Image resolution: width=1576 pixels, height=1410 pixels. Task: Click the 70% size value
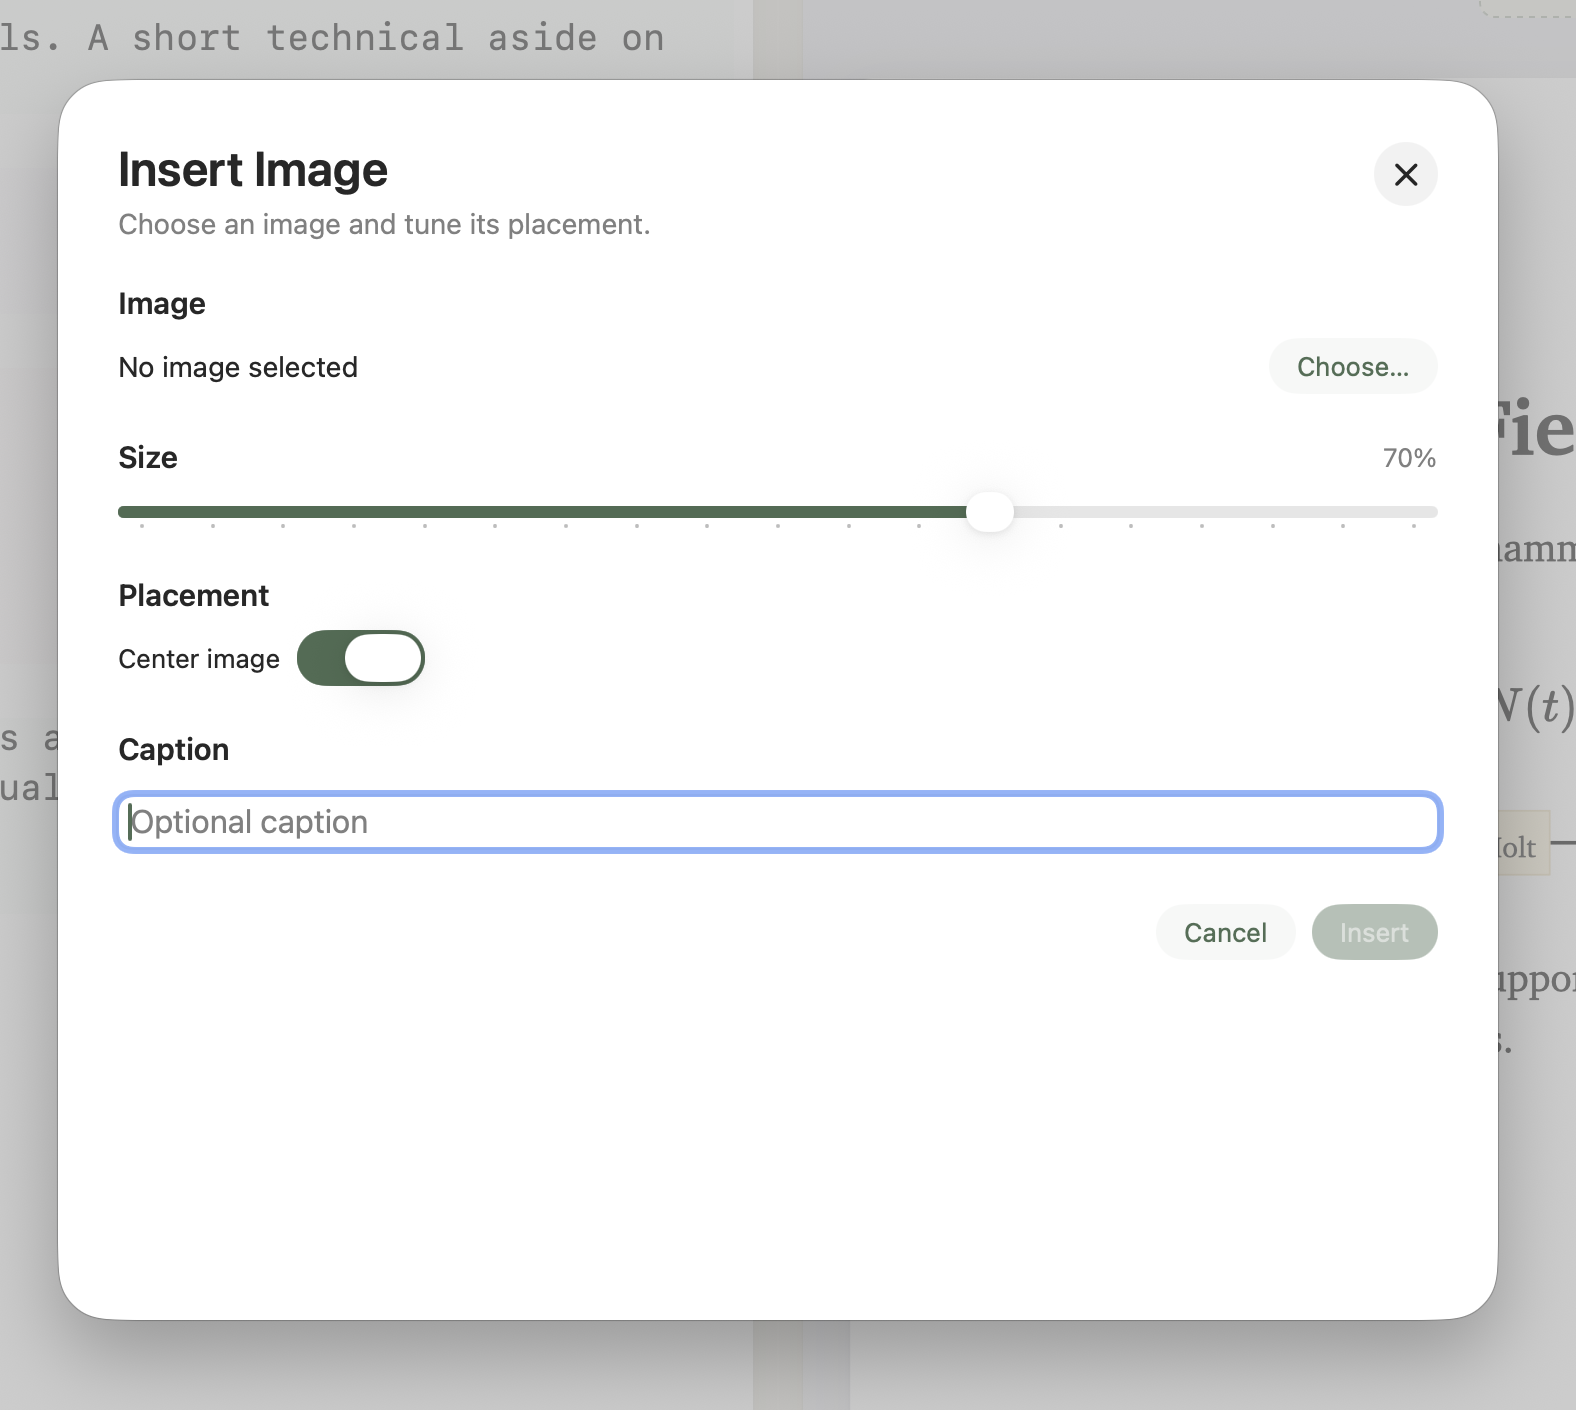pos(1409,458)
